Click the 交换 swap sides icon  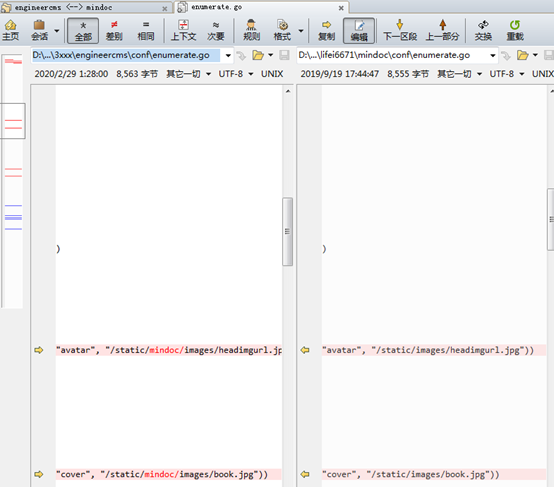[x=483, y=30]
